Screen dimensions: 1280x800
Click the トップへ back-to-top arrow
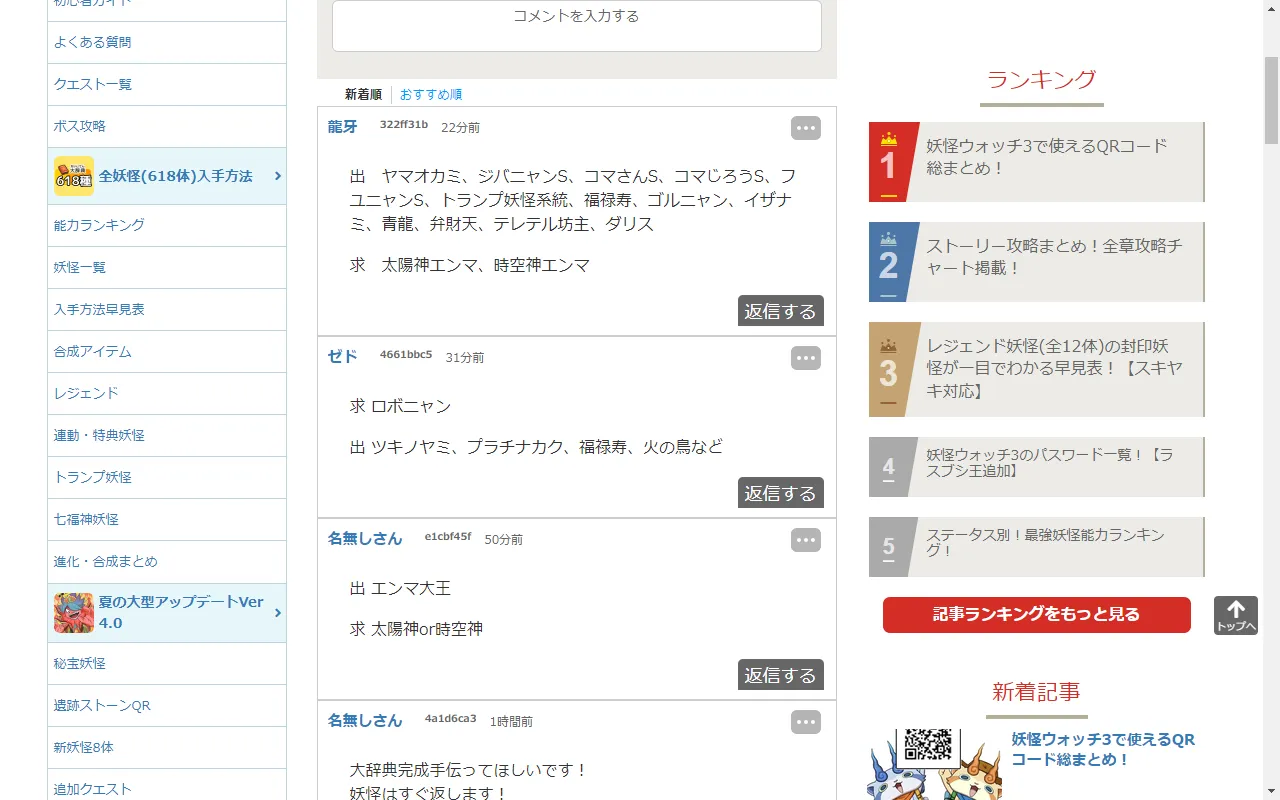click(1236, 616)
